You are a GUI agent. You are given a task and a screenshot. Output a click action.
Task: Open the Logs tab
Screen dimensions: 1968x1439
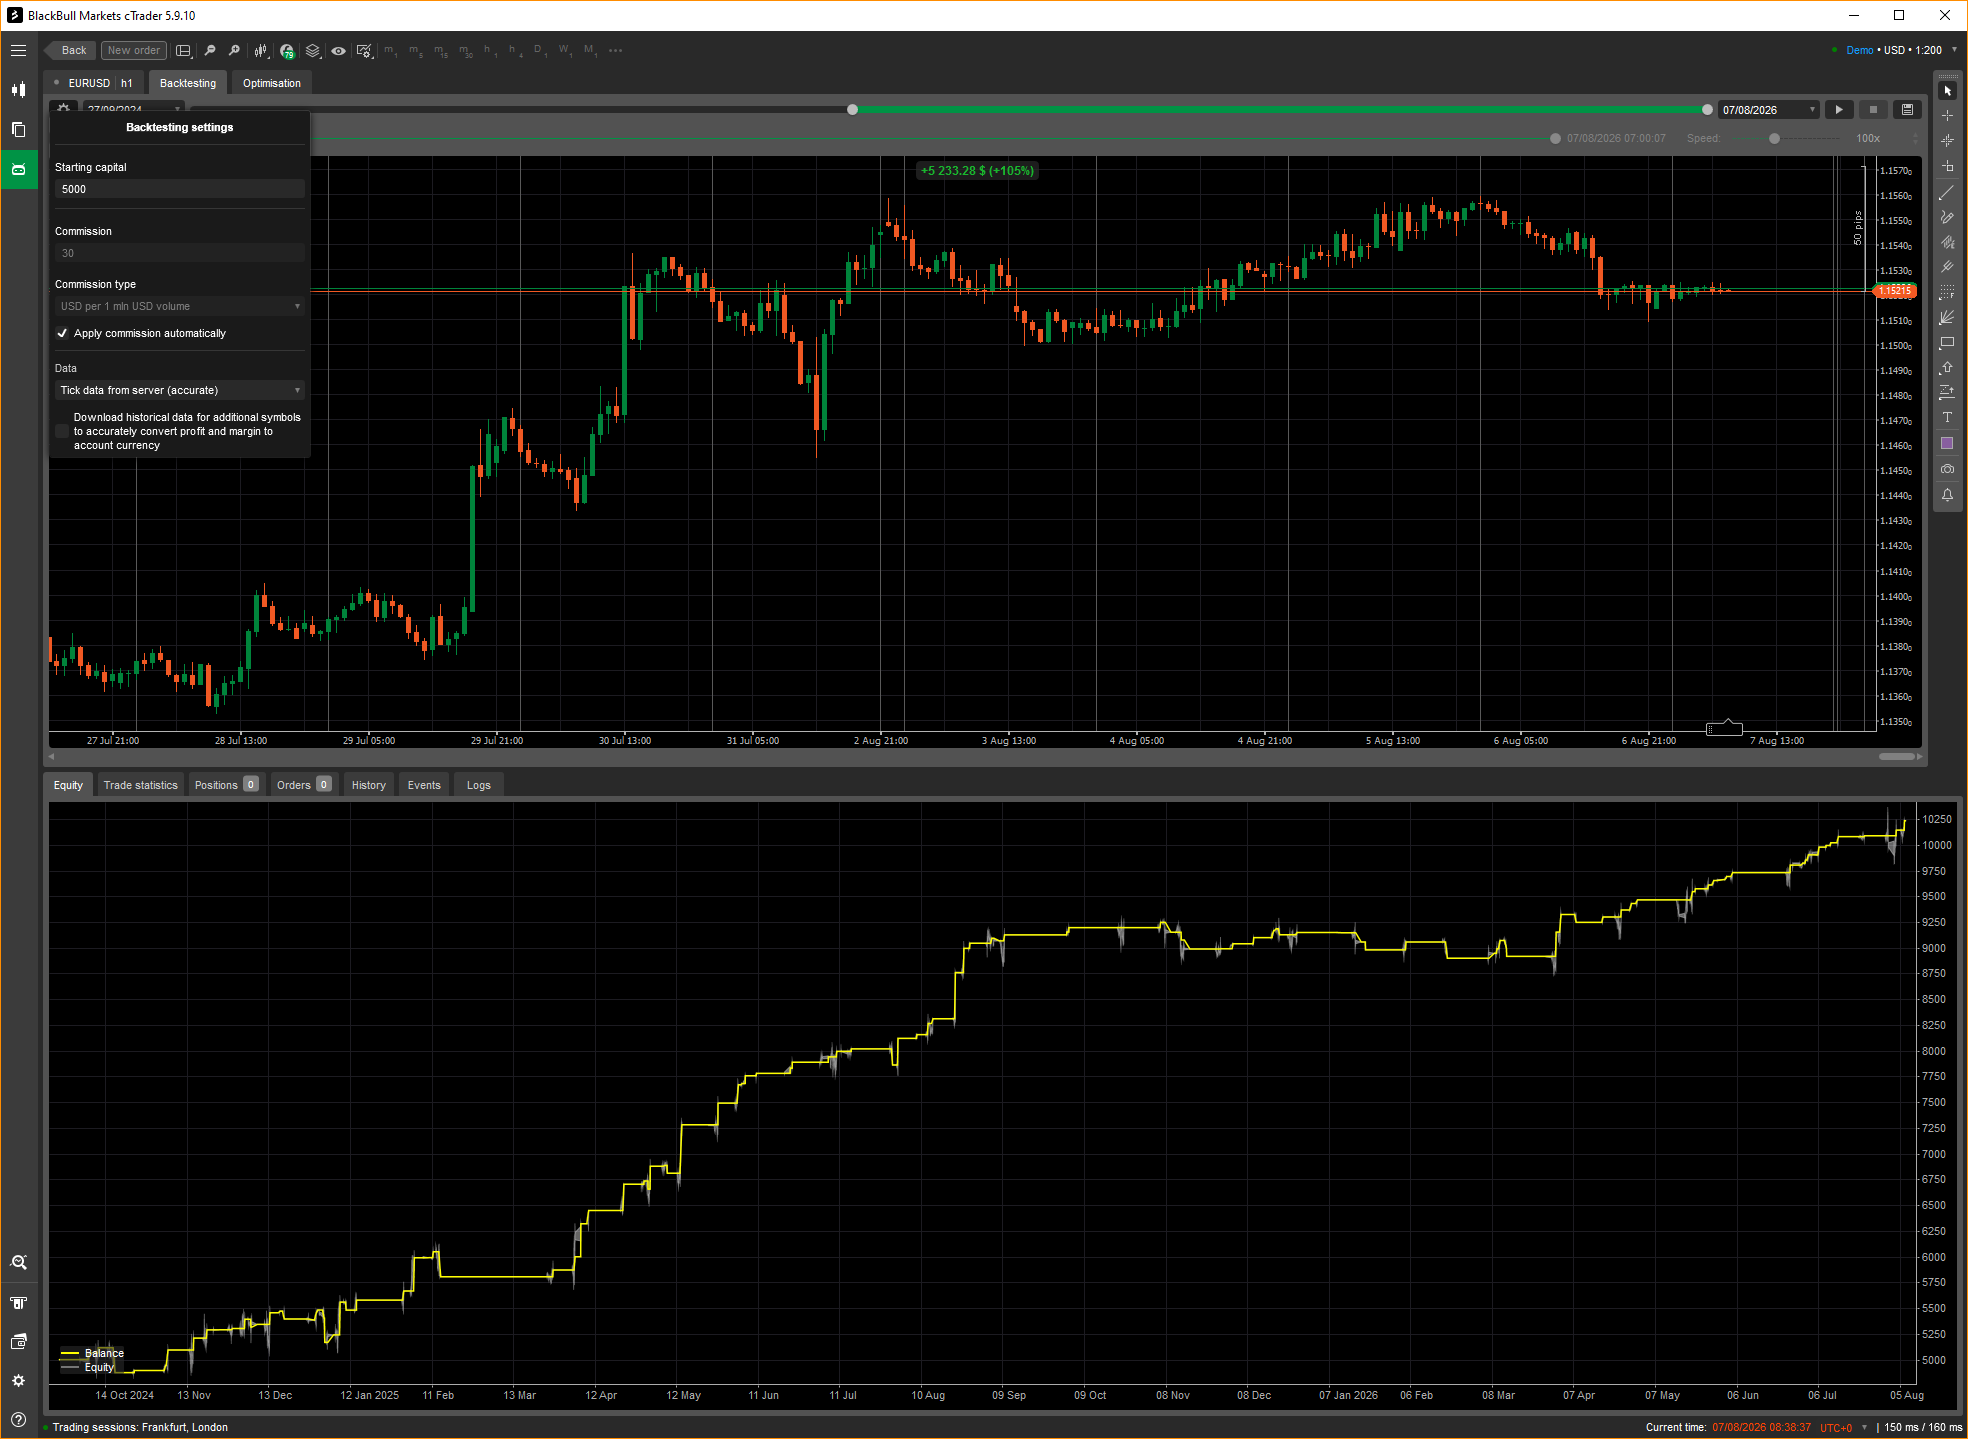tap(479, 785)
